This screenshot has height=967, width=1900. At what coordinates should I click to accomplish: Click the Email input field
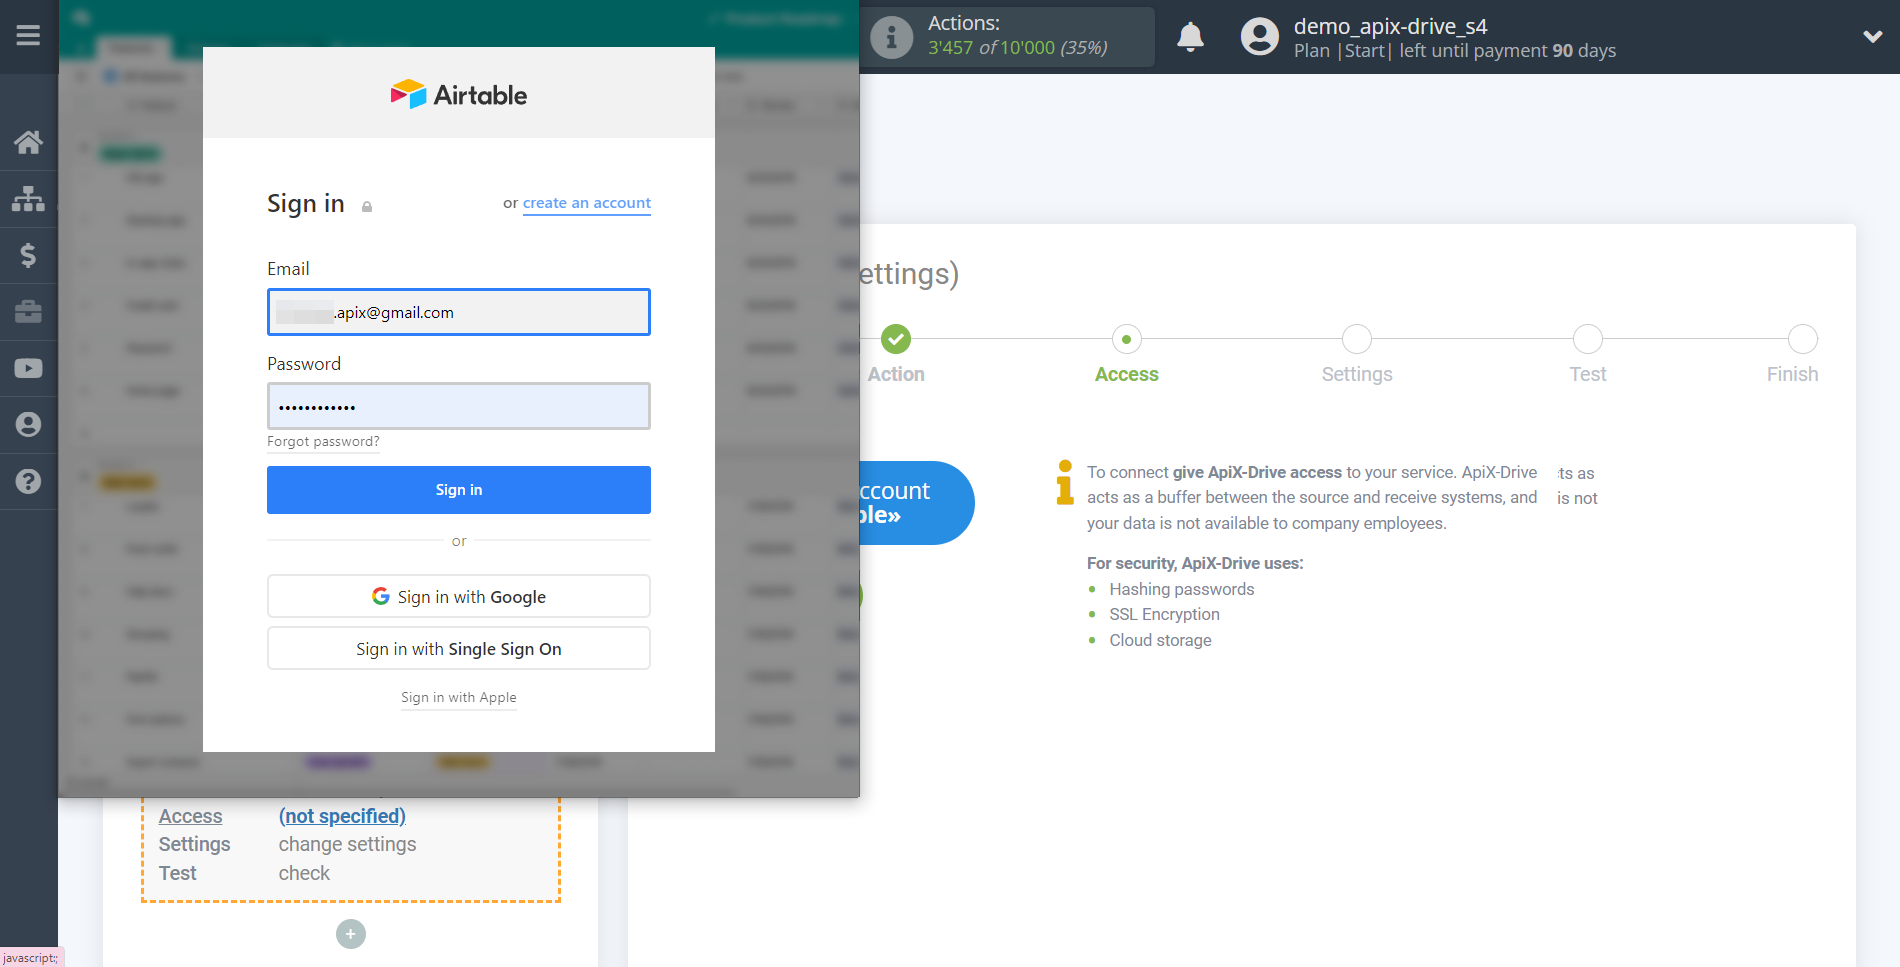(459, 312)
